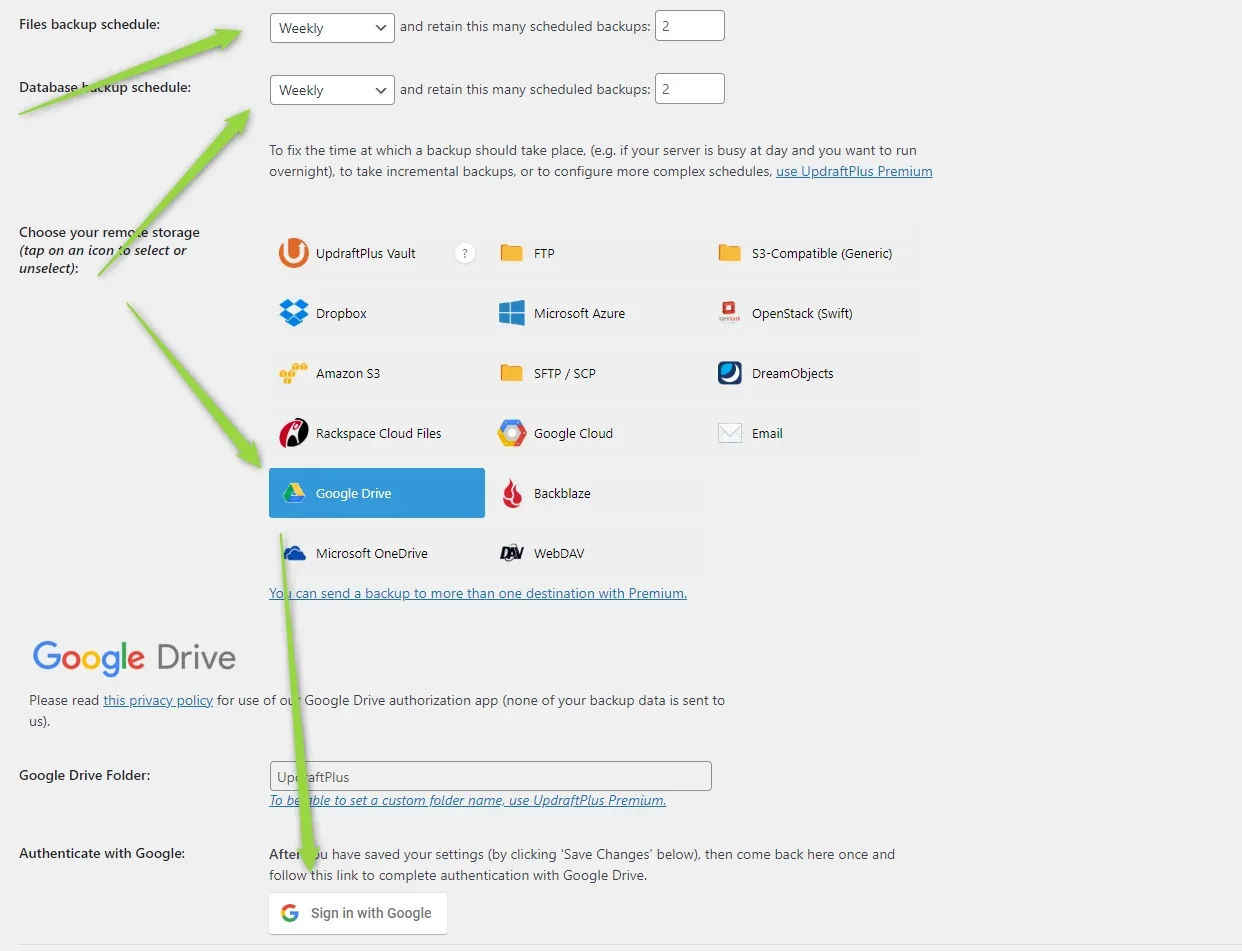Choose the SFTP / SCP folder icon
Screen dimensions: 1242x951
(x=512, y=373)
